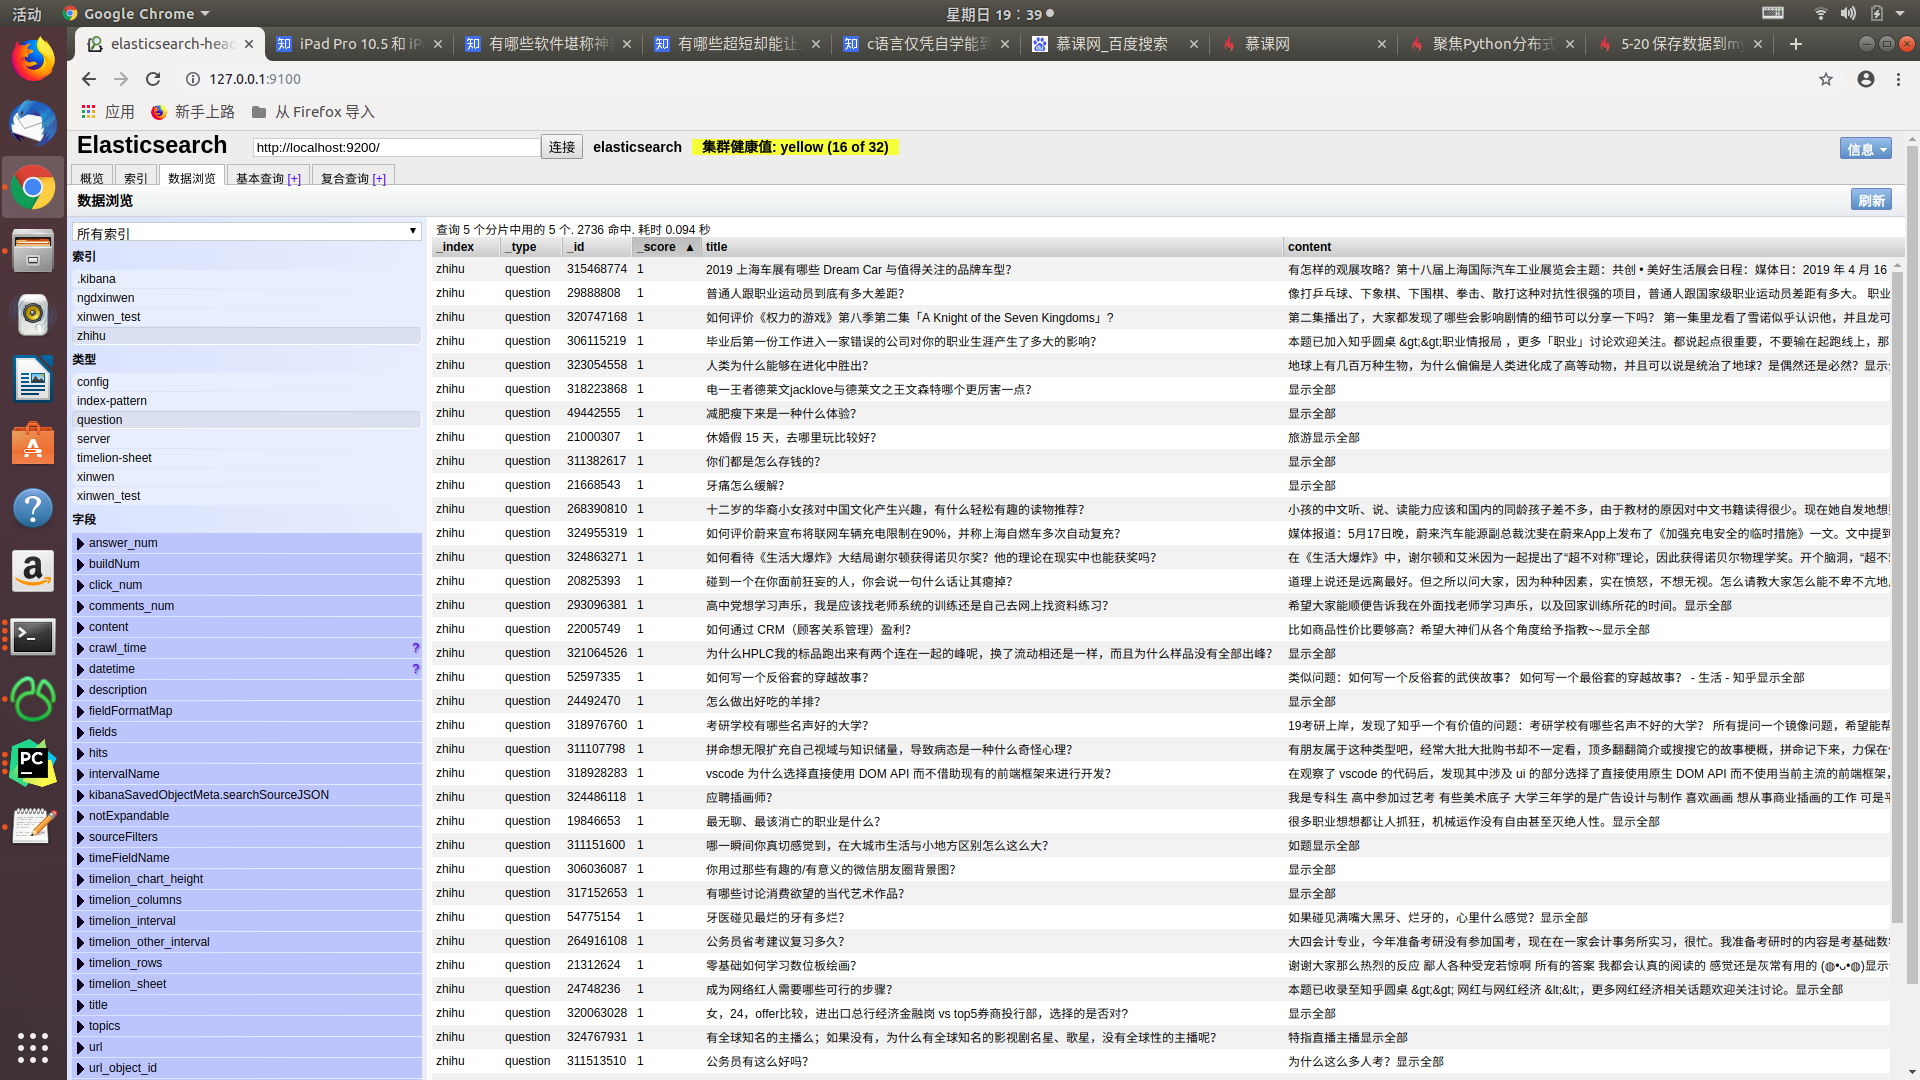
Task: Click the crawl_time field help question mark
Action: pos(416,648)
